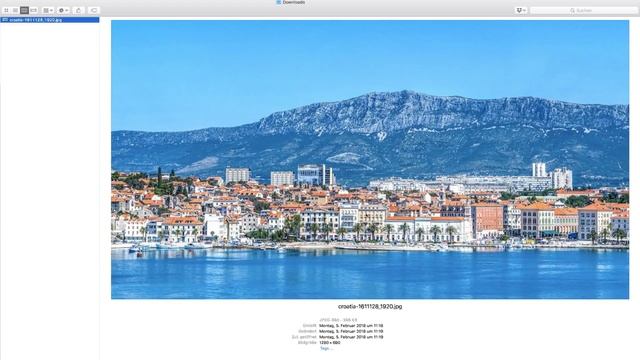Select the active column view button
This screenshot has width=640, height=360.
point(24,10)
